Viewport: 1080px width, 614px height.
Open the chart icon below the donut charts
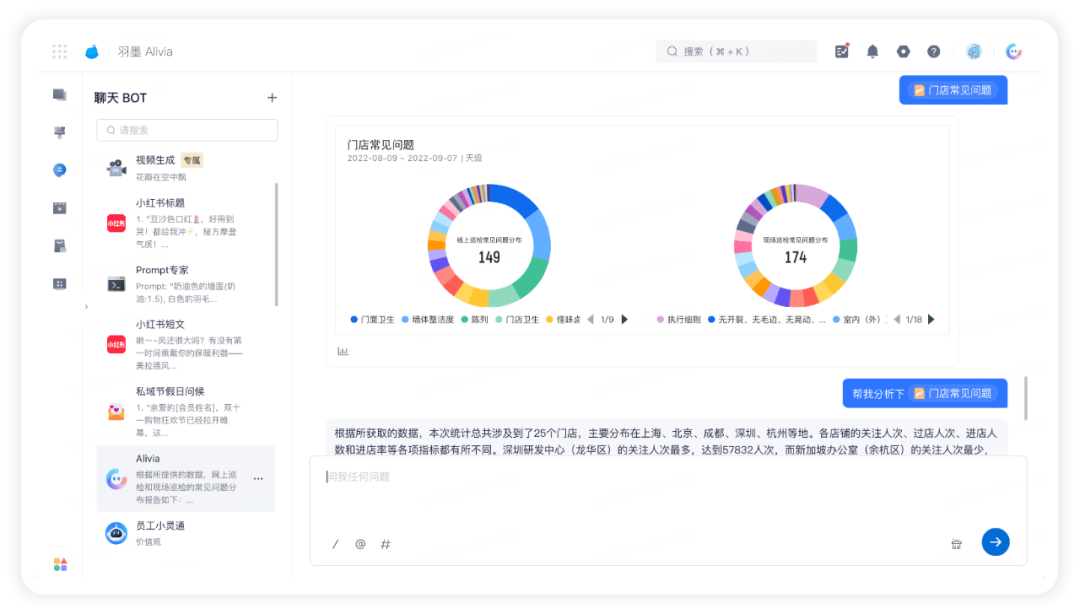[x=342, y=351]
